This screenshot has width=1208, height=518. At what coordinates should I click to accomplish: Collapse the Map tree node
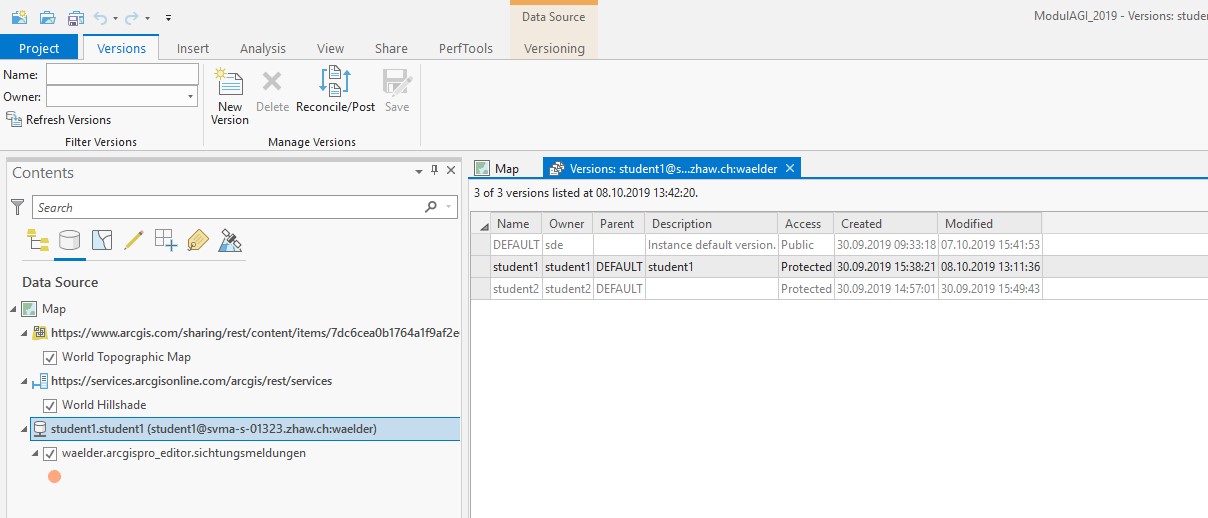pyautogui.click(x=13, y=309)
